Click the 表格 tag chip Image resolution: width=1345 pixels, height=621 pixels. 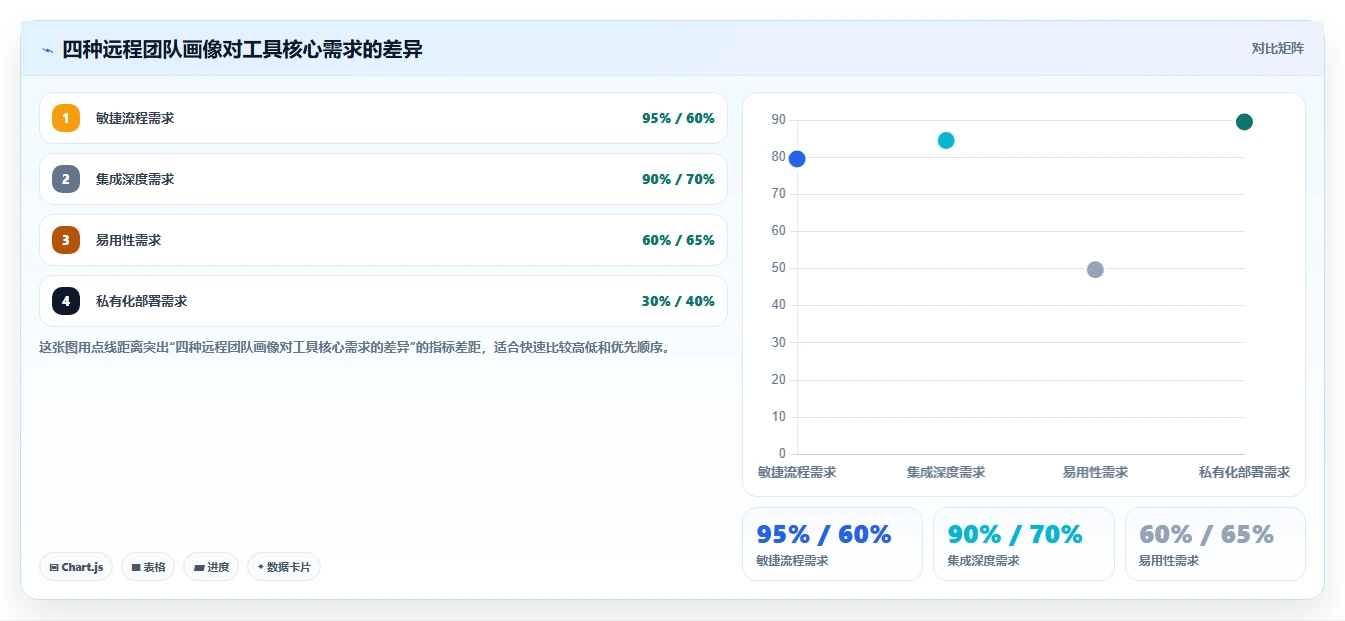148,567
